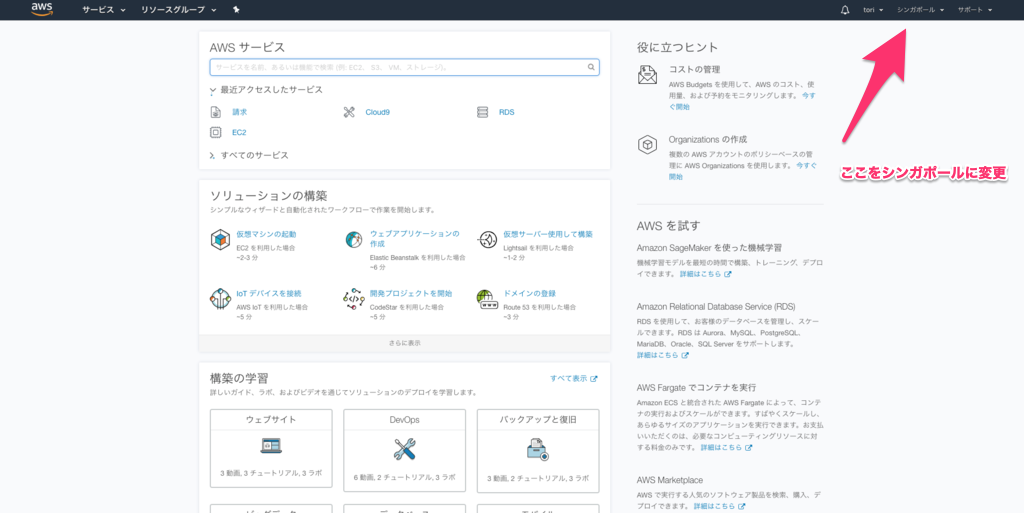Click the Lightsail virtual server icon

coord(487,240)
